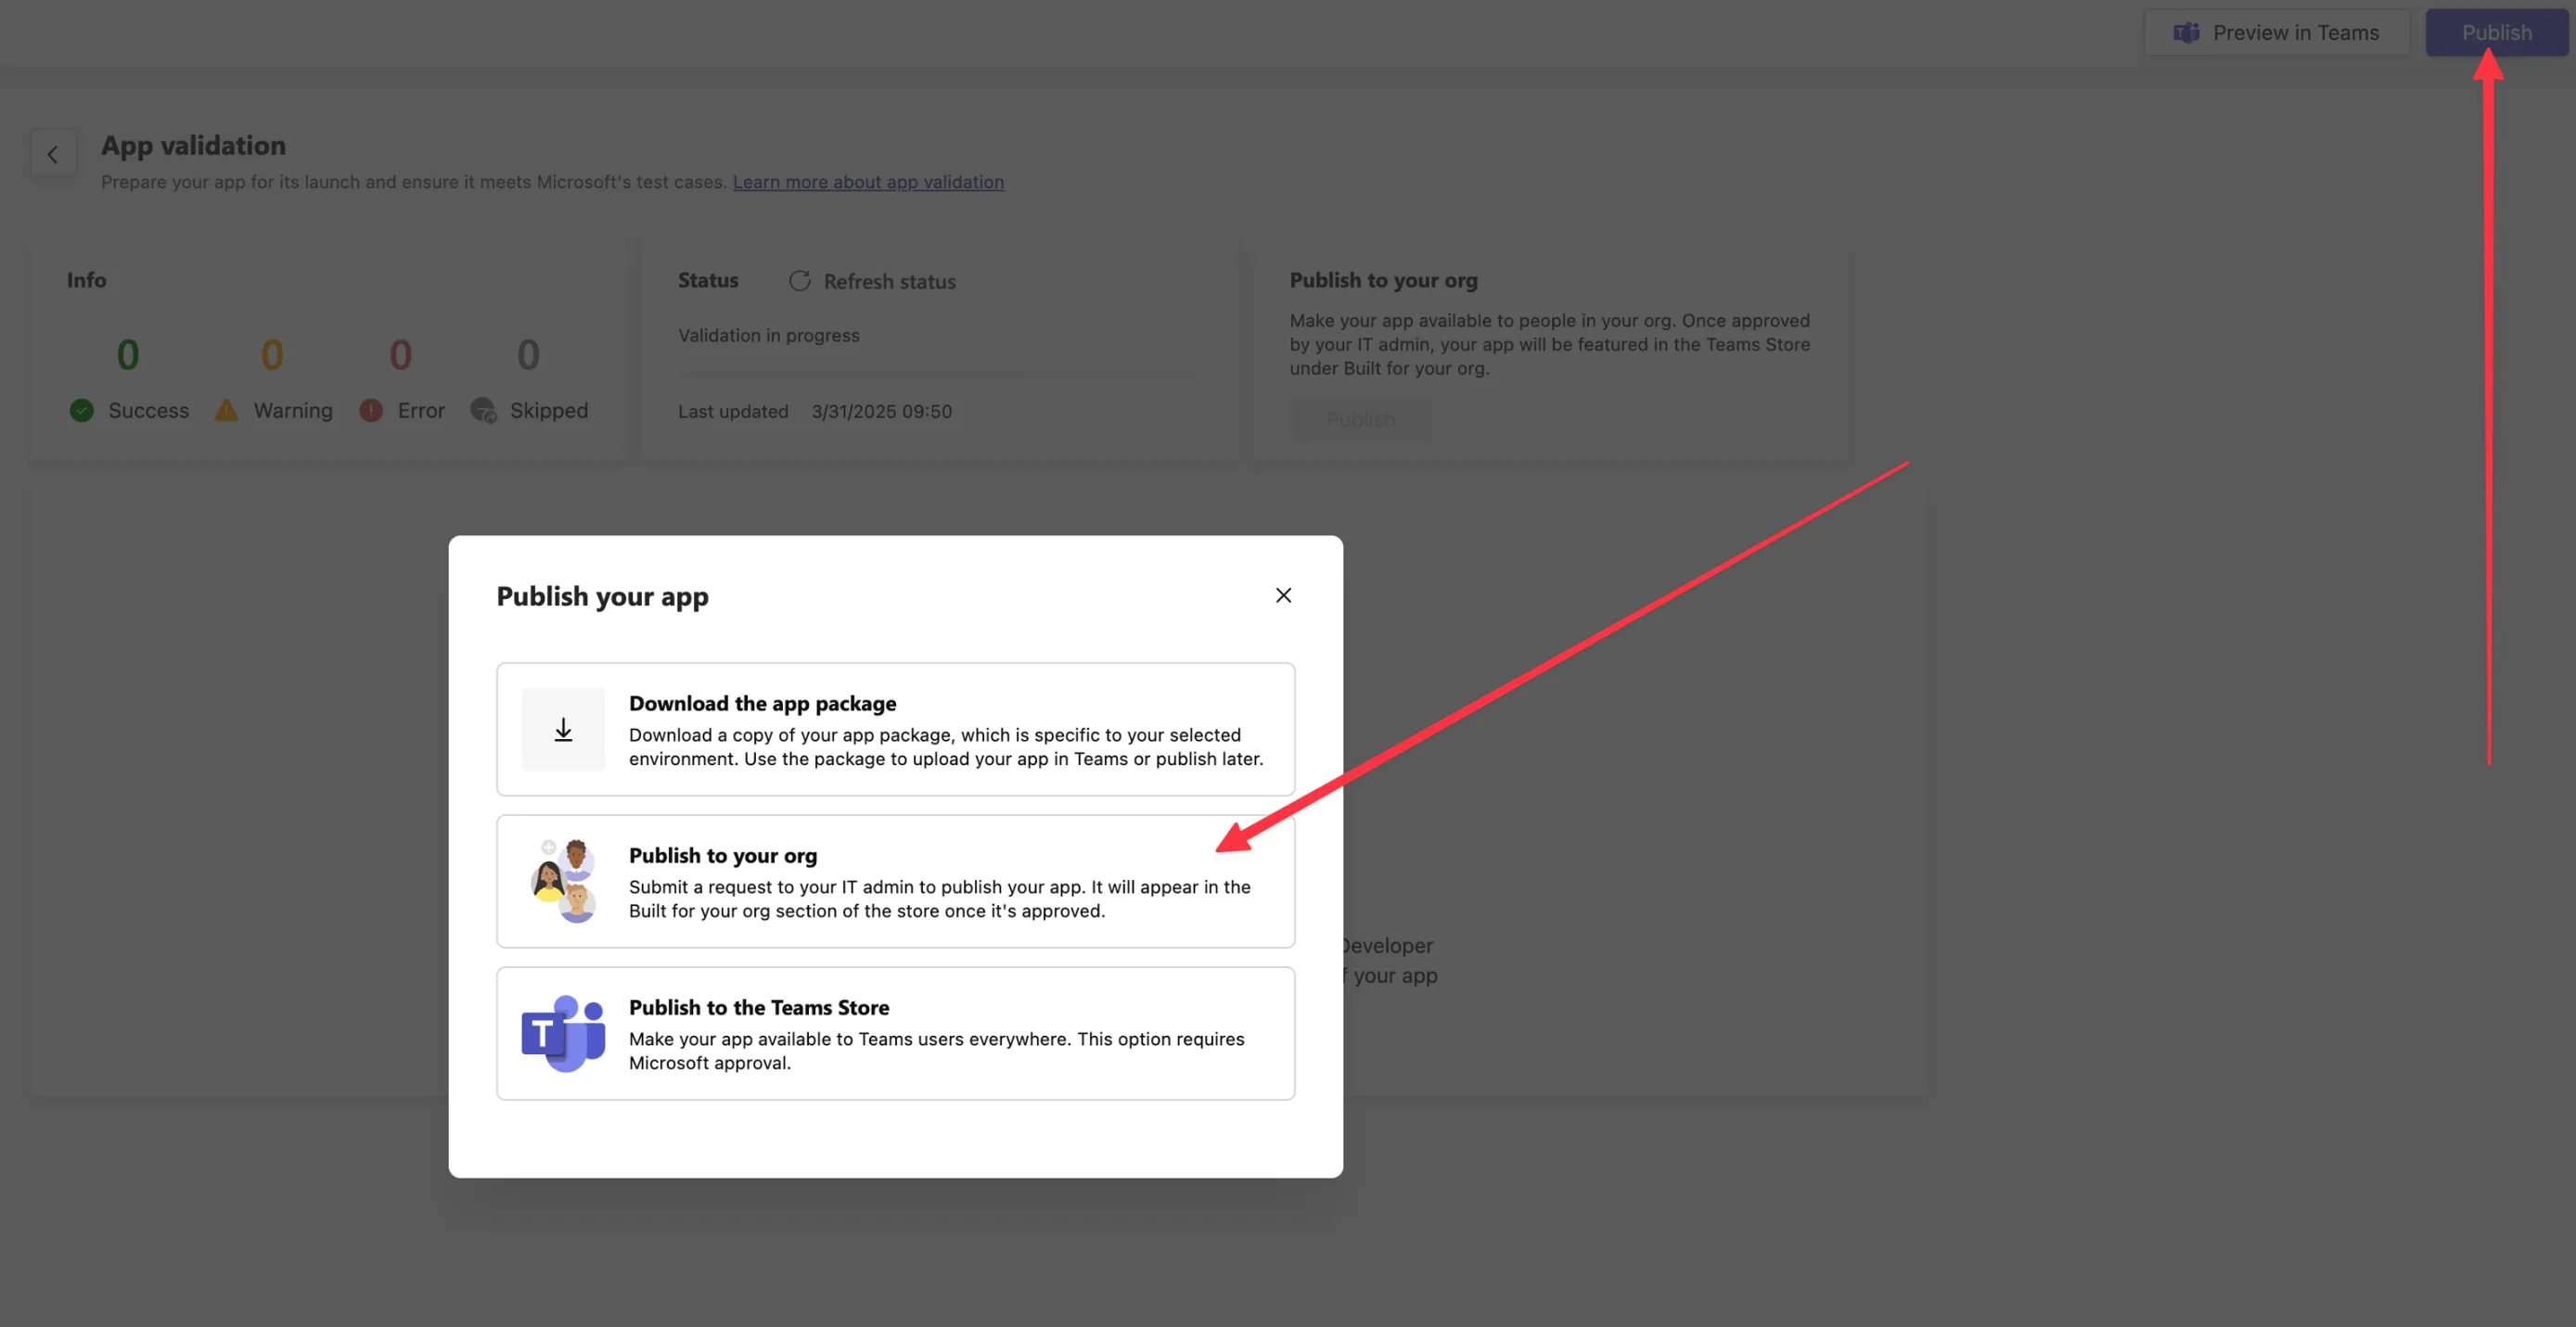Click the Publish to your org card heading

(x=1383, y=280)
